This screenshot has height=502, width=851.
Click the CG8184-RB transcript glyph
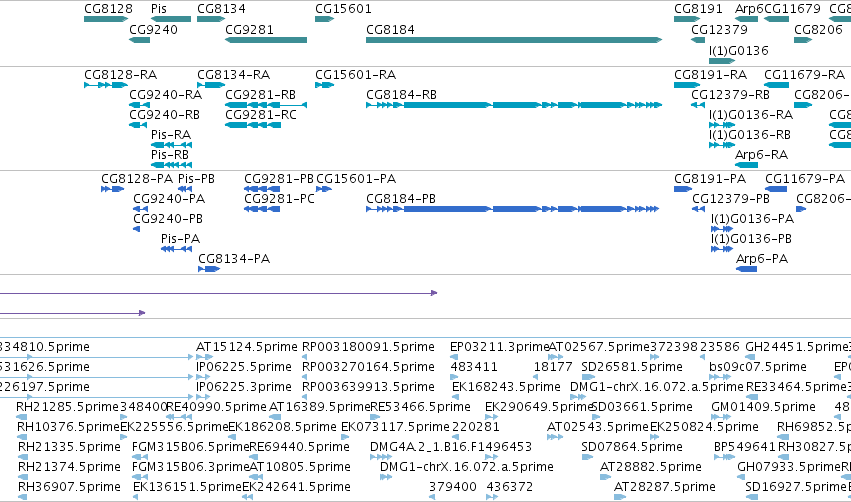514,105
